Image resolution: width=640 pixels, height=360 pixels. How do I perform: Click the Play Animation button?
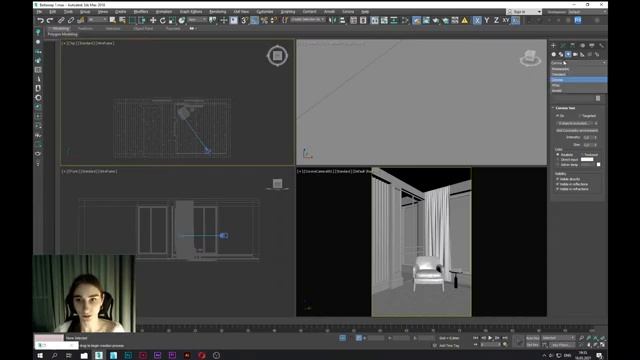coord(490,338)
